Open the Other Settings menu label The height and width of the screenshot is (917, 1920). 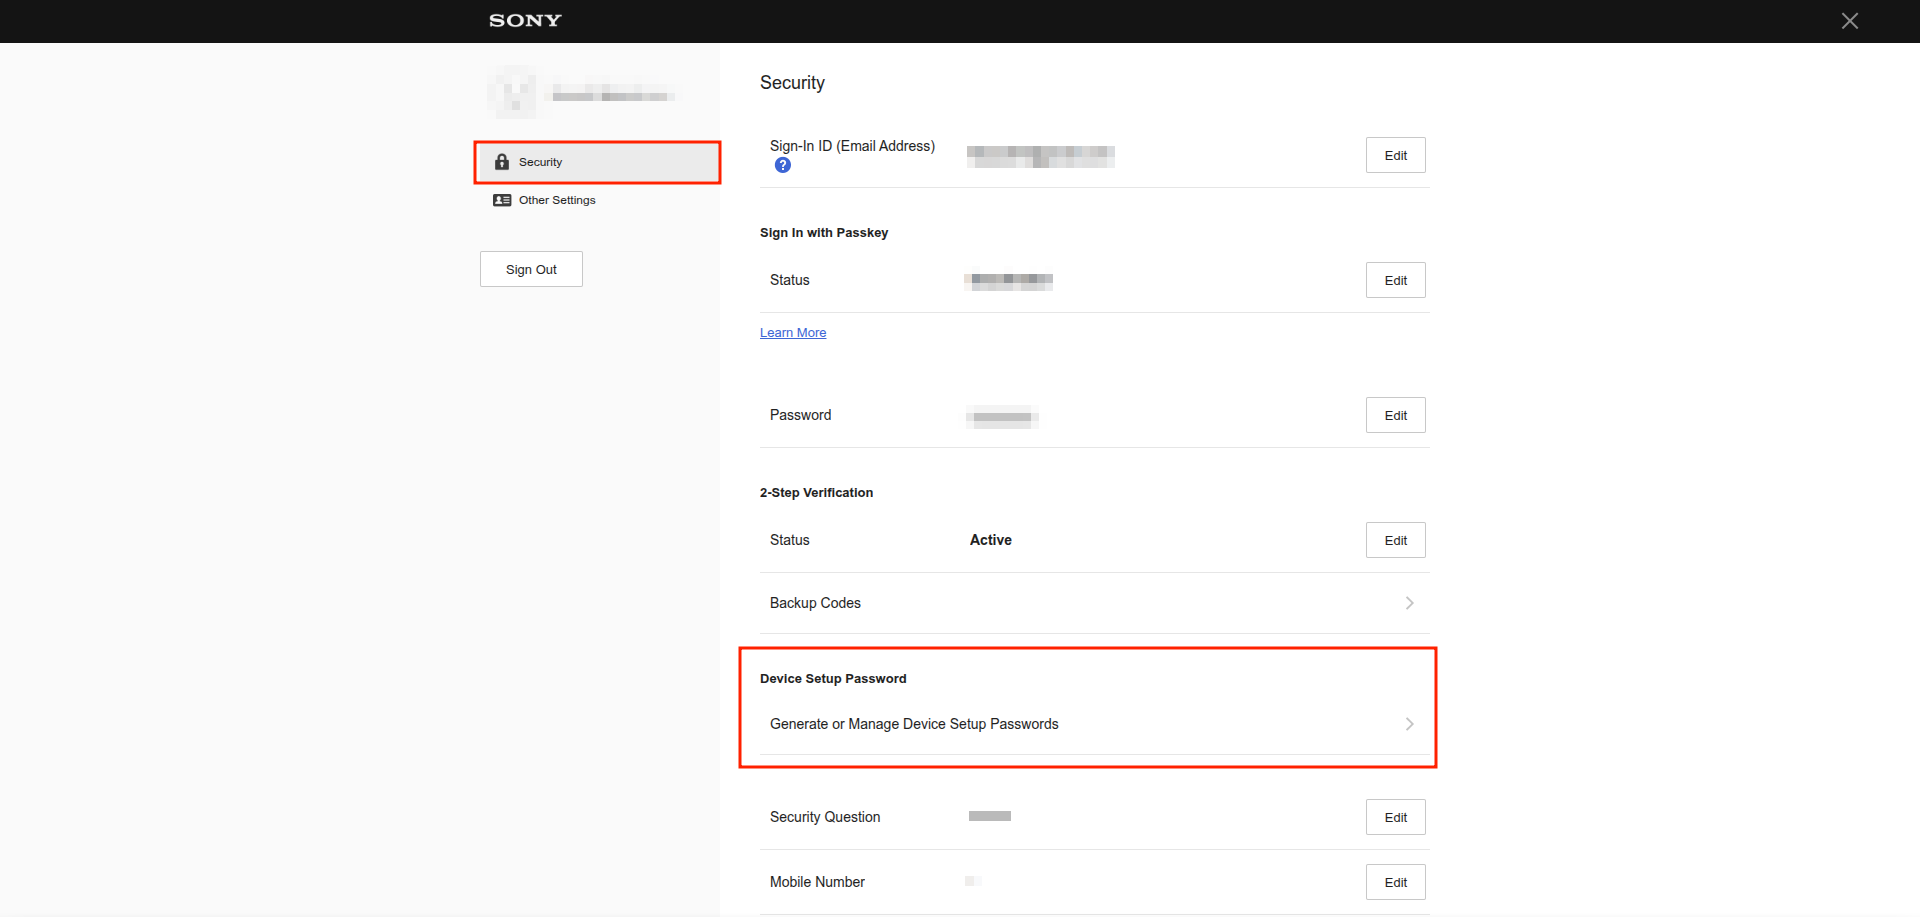557,200
